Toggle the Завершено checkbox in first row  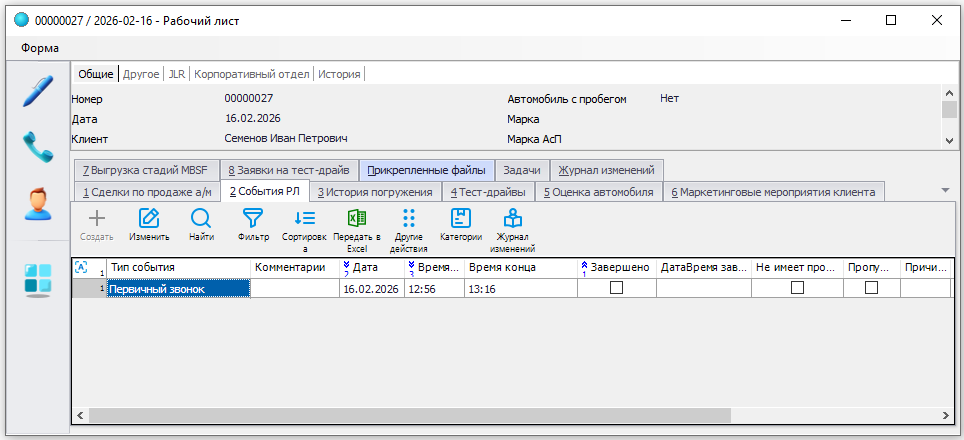pos(616,288)
